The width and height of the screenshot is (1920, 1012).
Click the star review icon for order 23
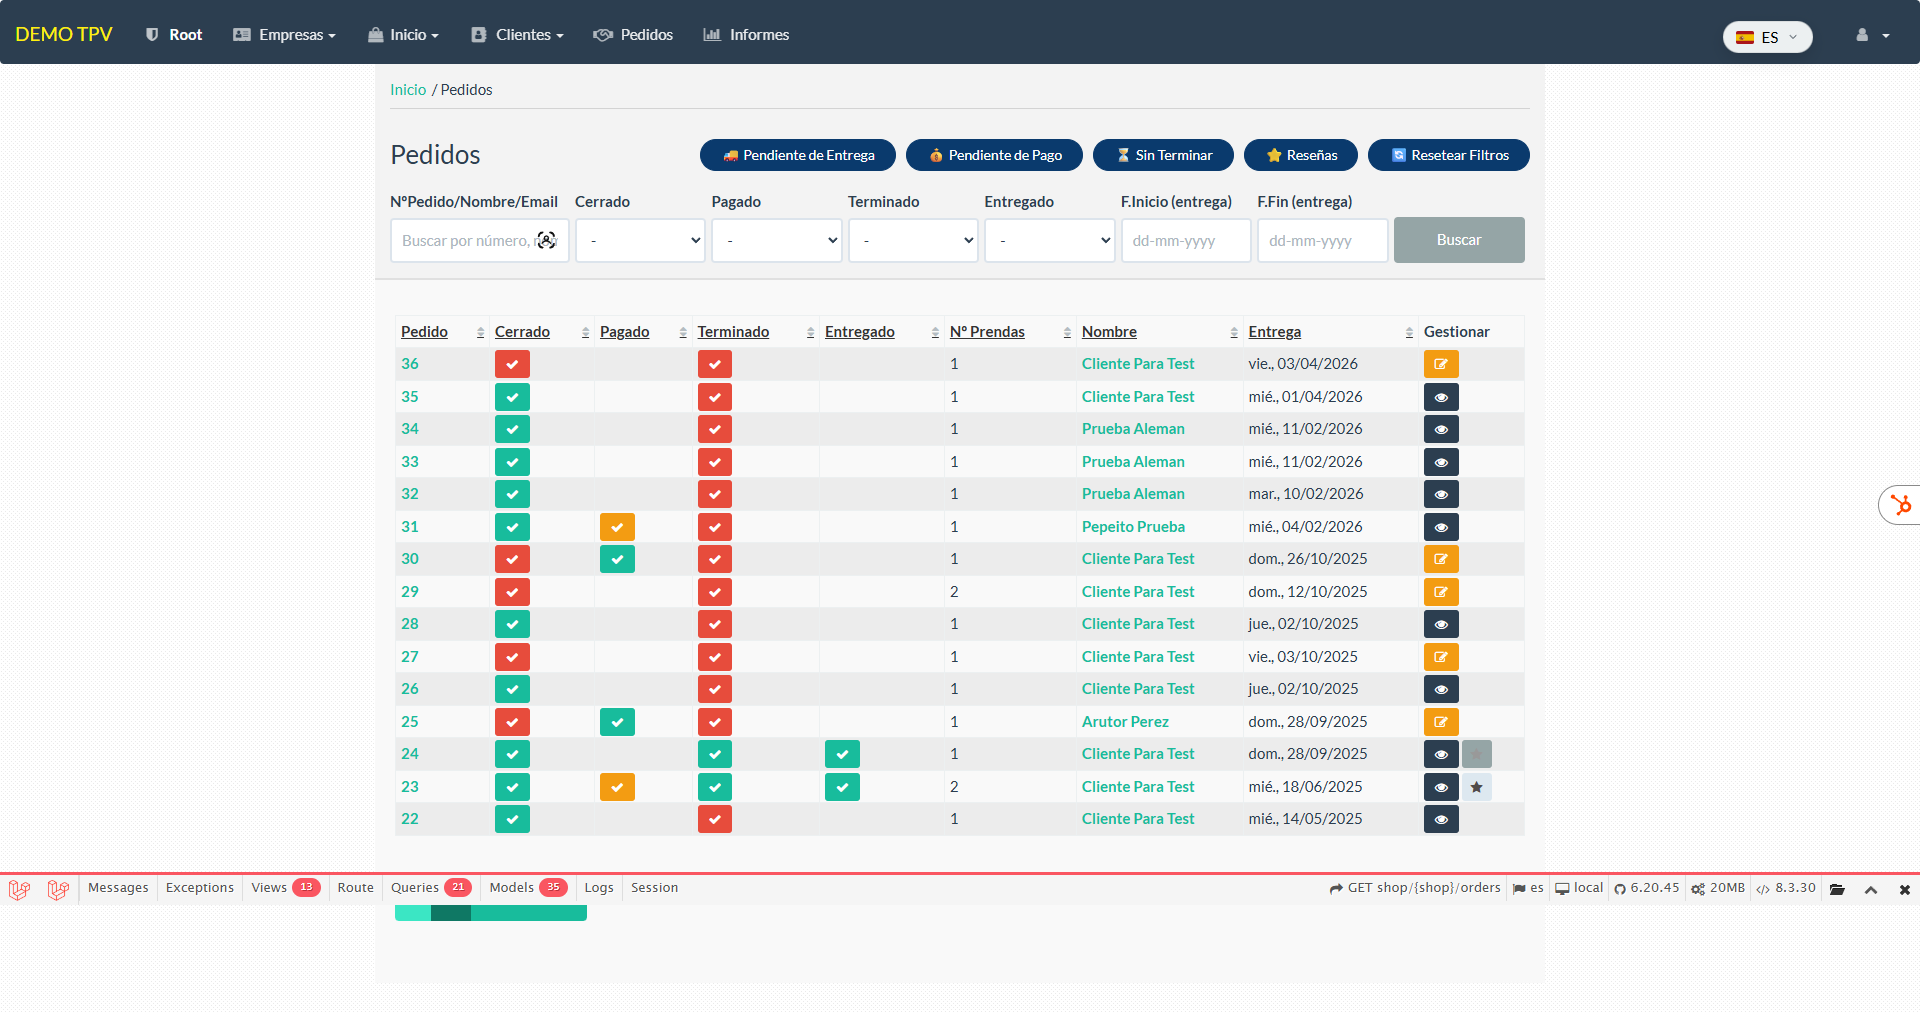(x=1476, y=787)
